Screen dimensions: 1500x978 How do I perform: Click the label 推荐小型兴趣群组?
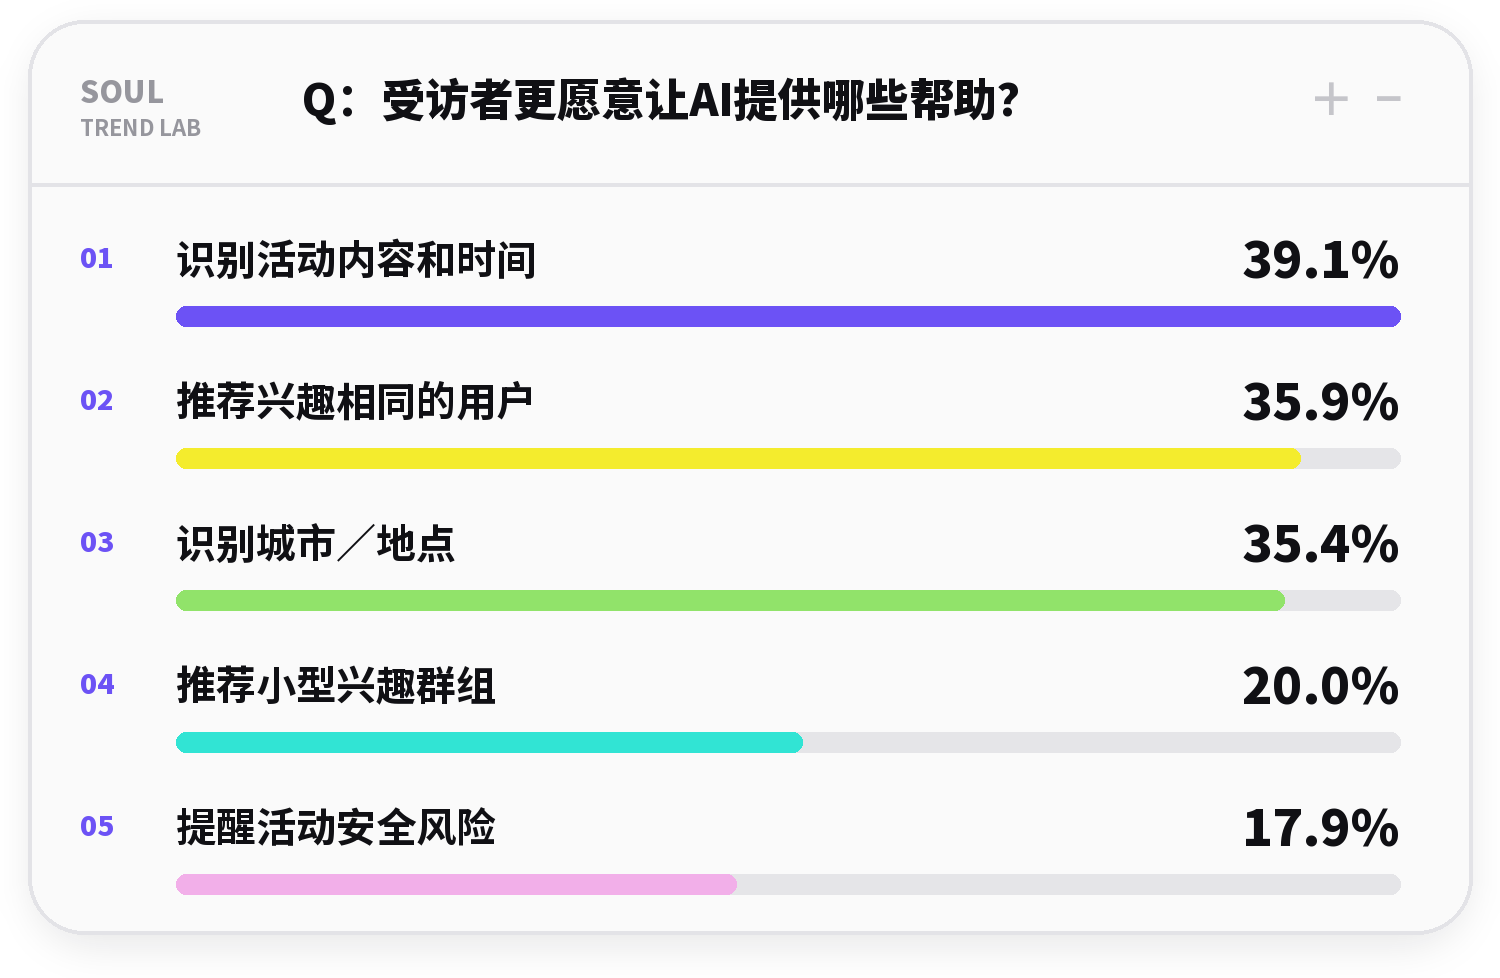click(x=336, y=686)
